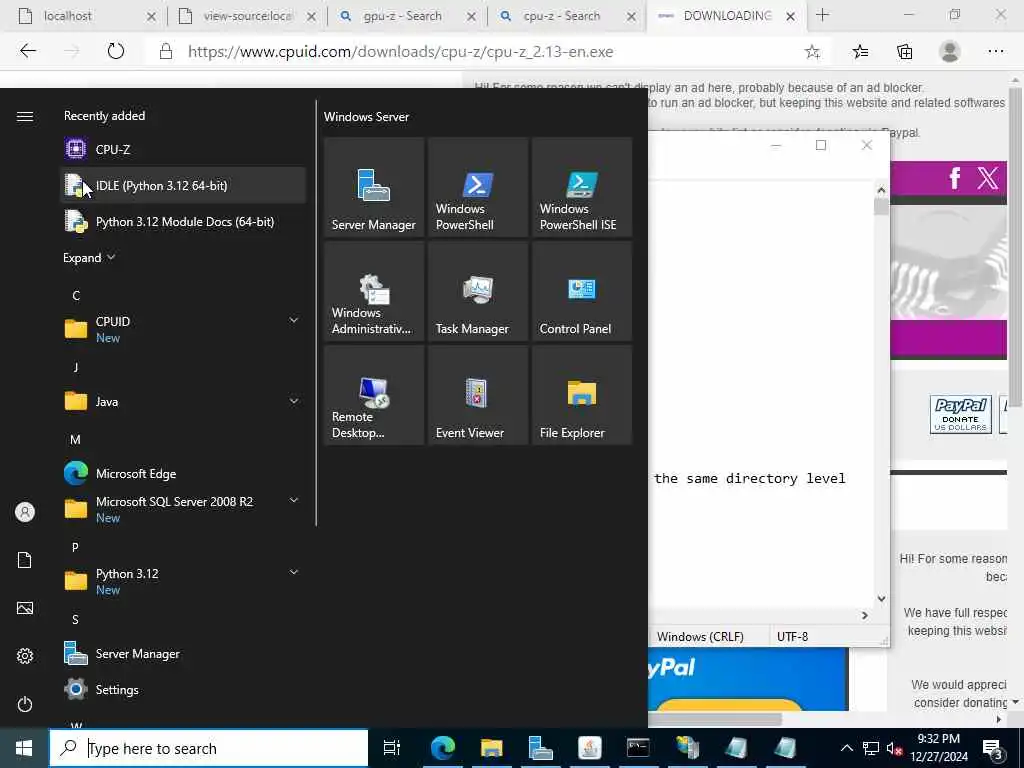Open the command prompt on the taskbar
This screenshot has height=768, width=1024.
pos(638,748)
